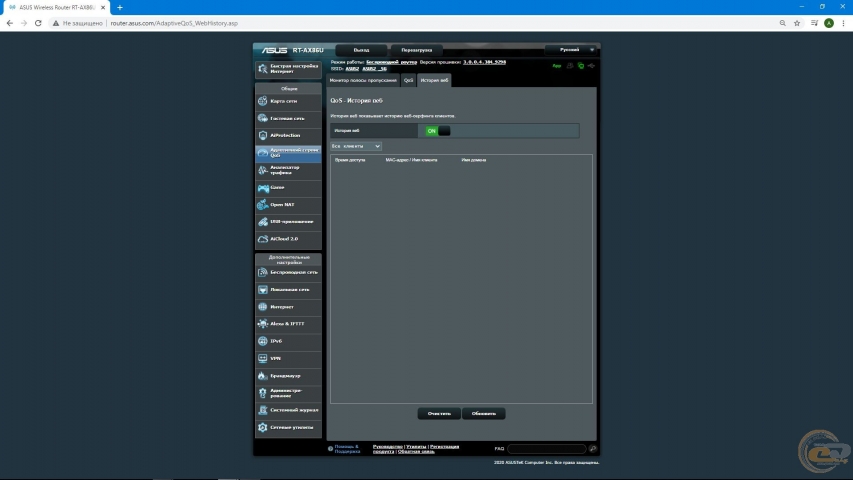853x480 pixels.
Task: Click the FAQ search magnifier icon
Action: tap(592, 449)
